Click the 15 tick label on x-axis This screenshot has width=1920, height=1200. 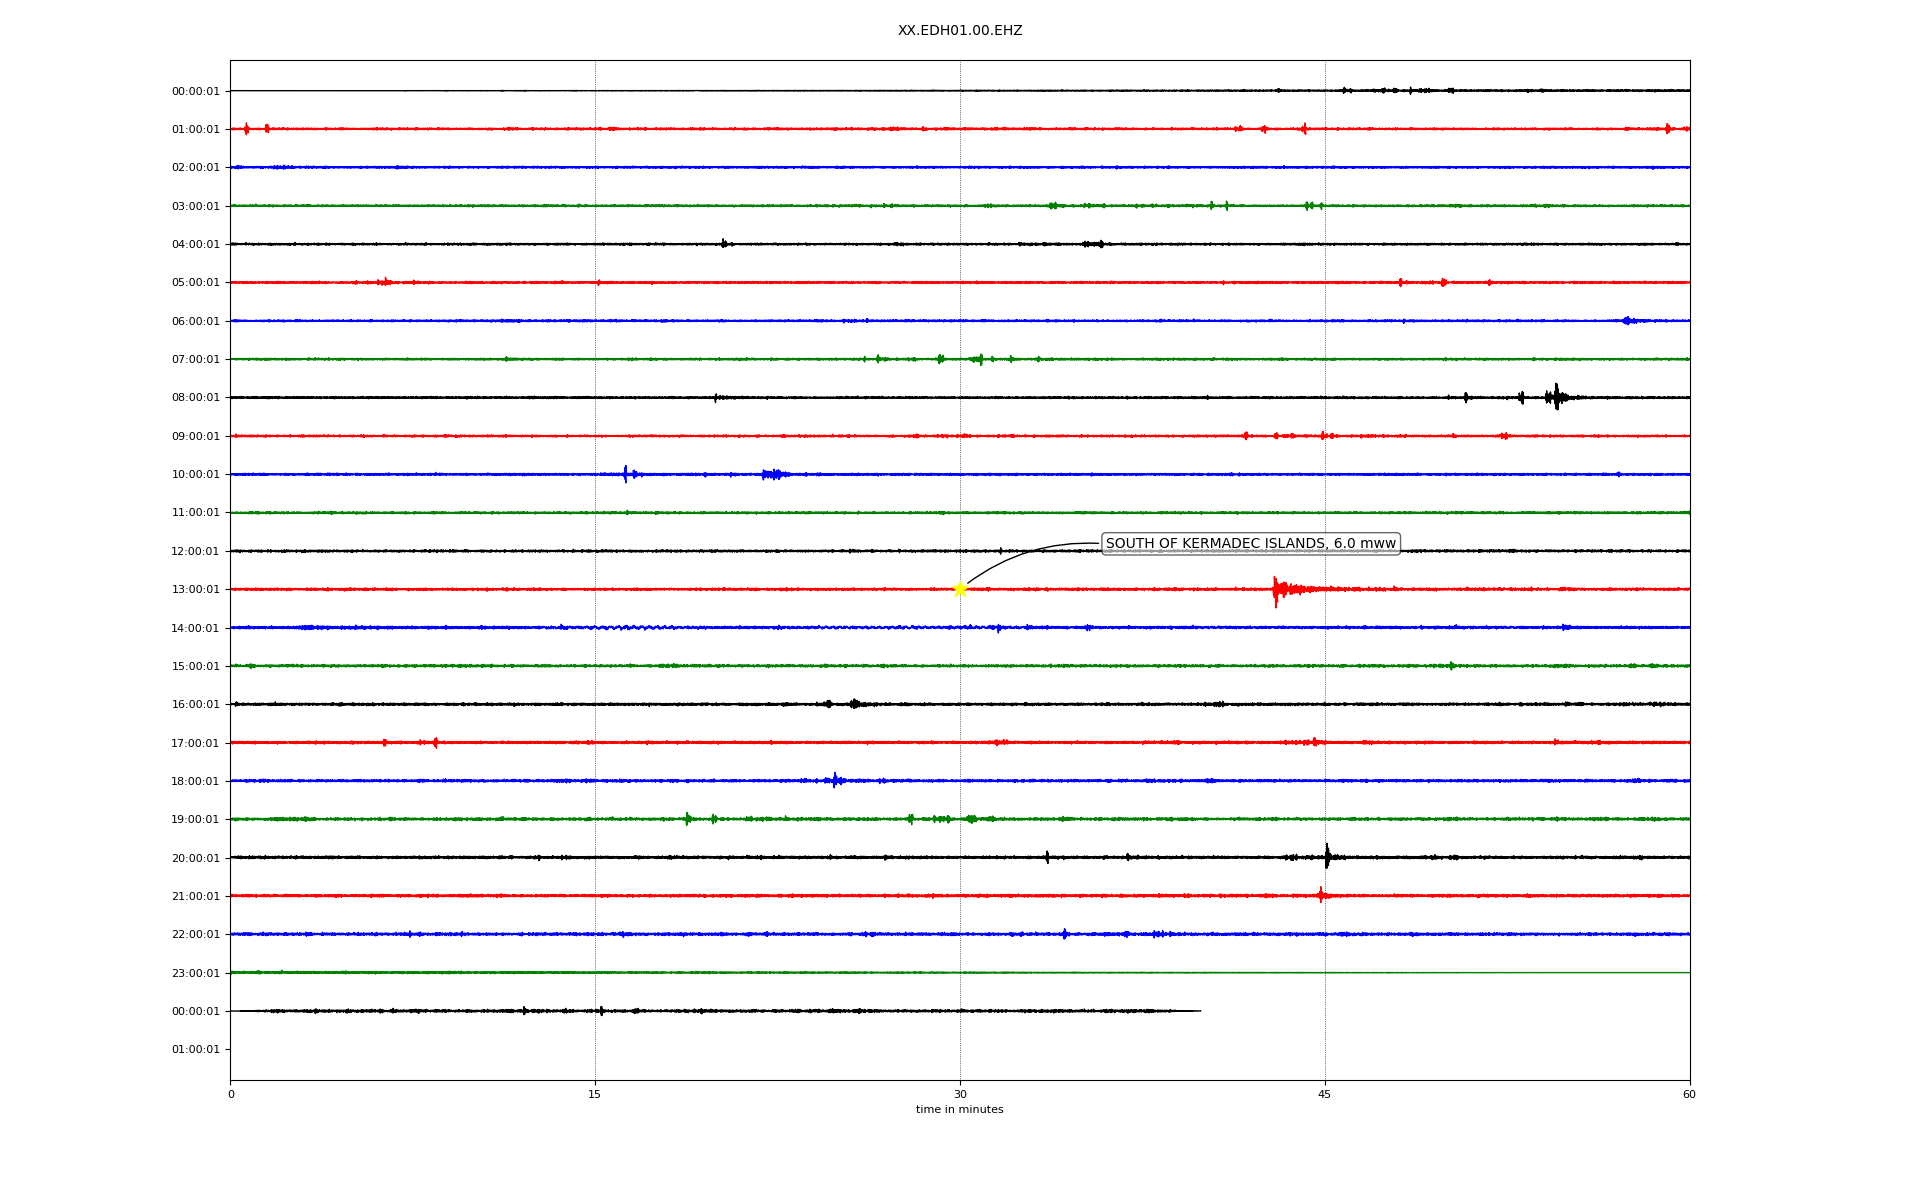point(595,1095)
